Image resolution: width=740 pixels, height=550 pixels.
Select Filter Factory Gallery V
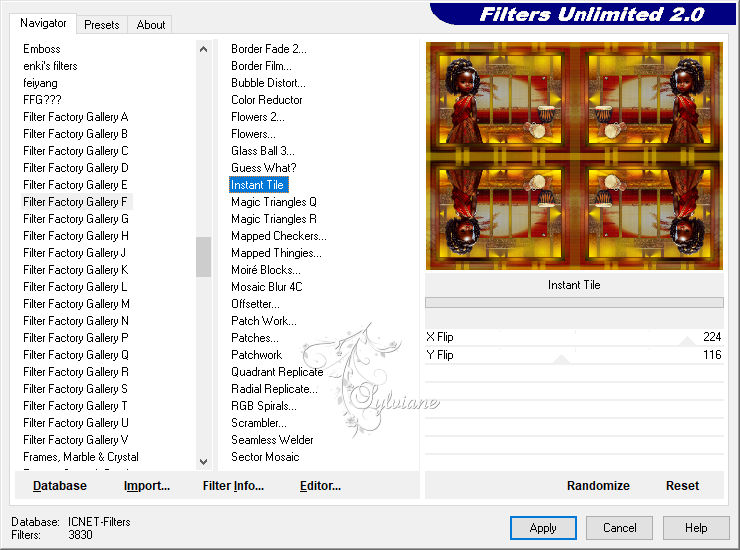coord(76,440)
